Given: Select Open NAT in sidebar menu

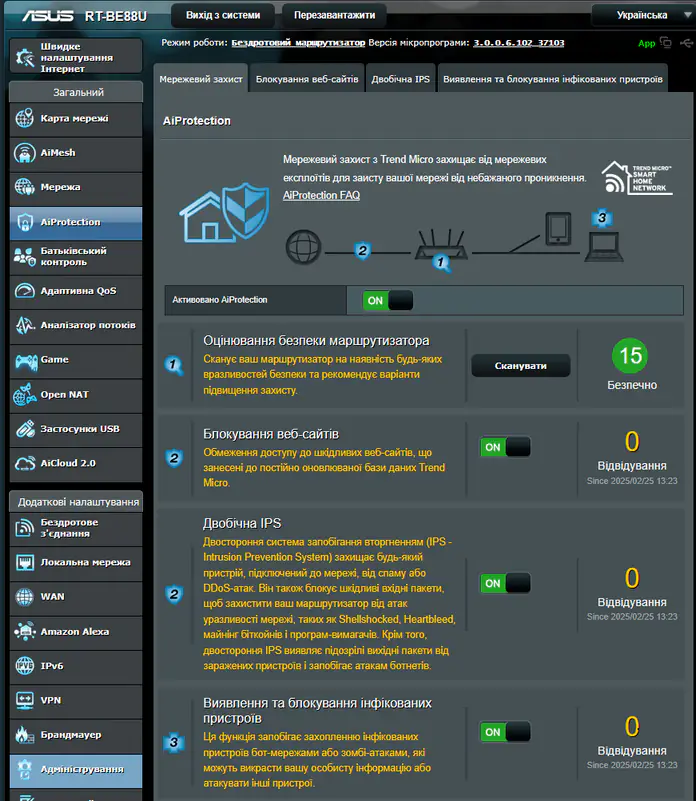Looking at the screenshot, I should coord(76,395).
